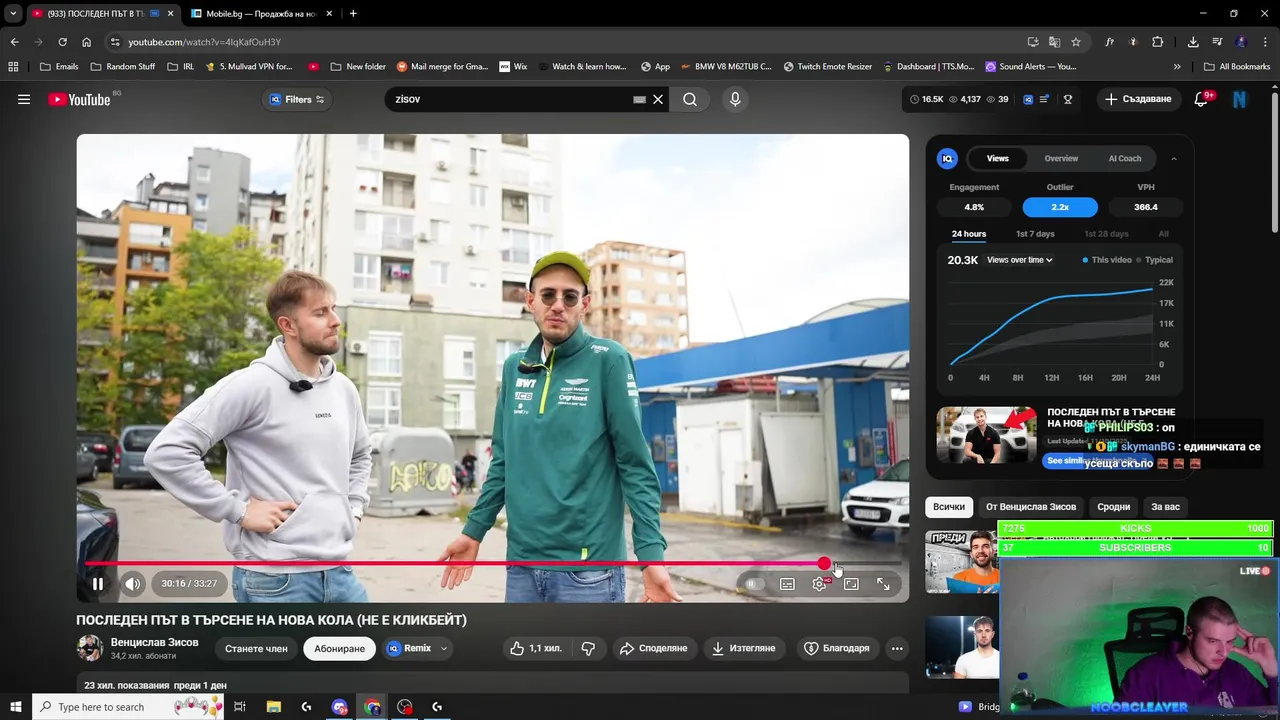Image resolution: width=1280 pixels, height=720 pixels.
Task: Open the YouTube hamburger guide menu
Action: click(x=24, y=99)
